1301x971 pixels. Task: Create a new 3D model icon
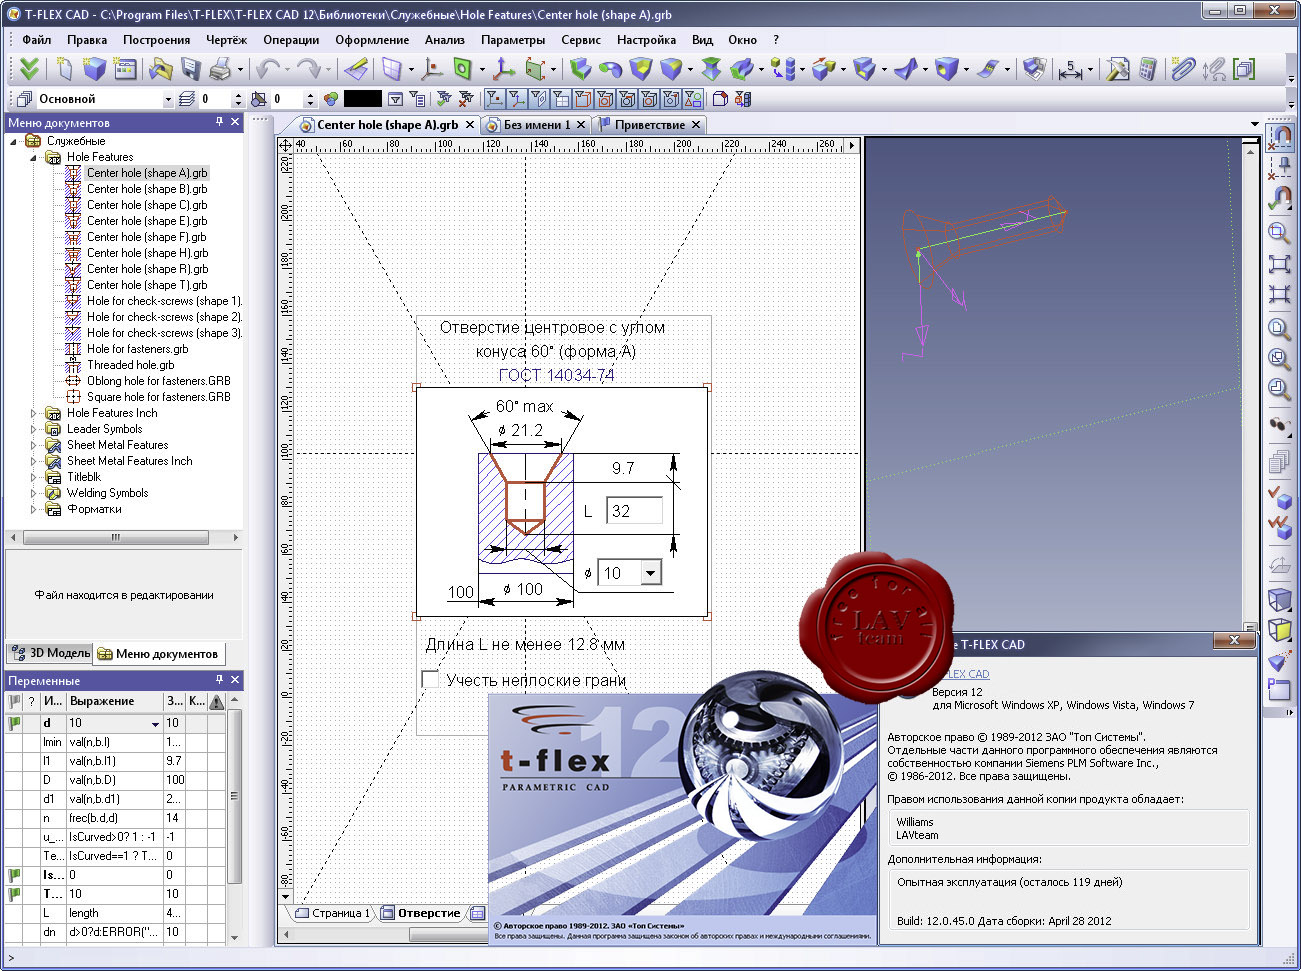click(x=94, y=69)
